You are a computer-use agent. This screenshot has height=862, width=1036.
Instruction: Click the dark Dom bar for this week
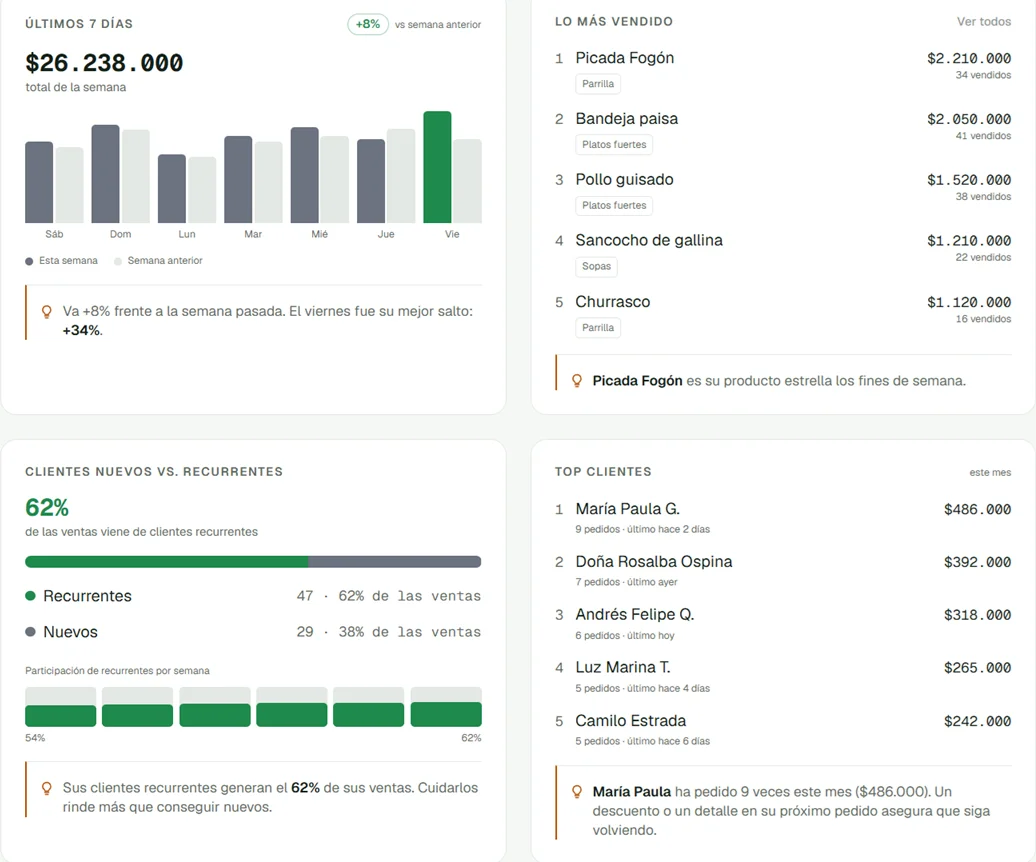(105, 174)
